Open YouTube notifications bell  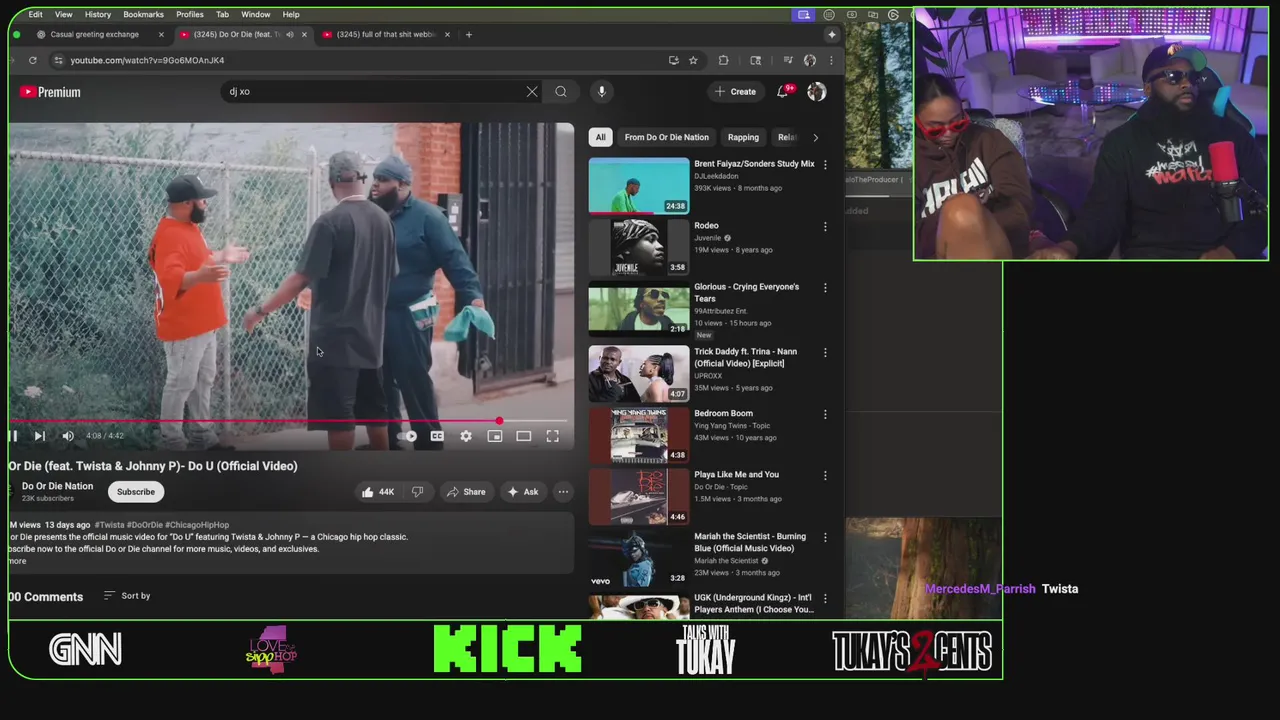tap(785, 92)
